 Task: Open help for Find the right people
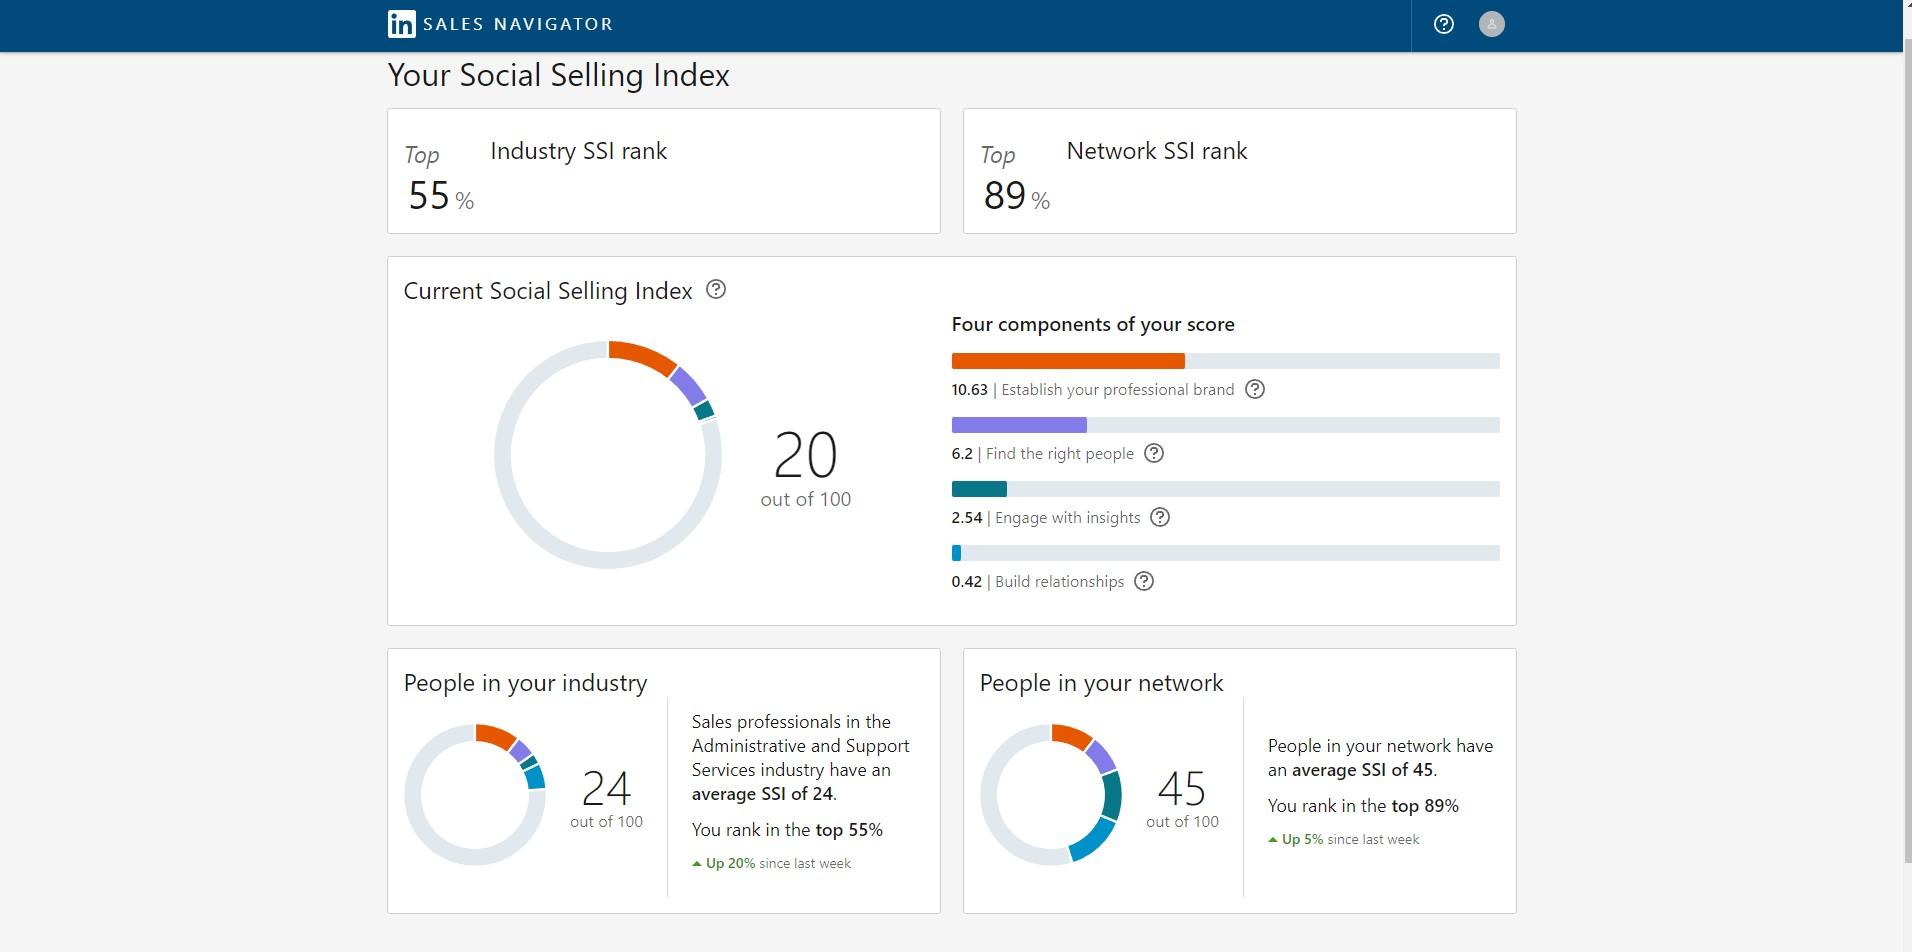click(1154, 453)
